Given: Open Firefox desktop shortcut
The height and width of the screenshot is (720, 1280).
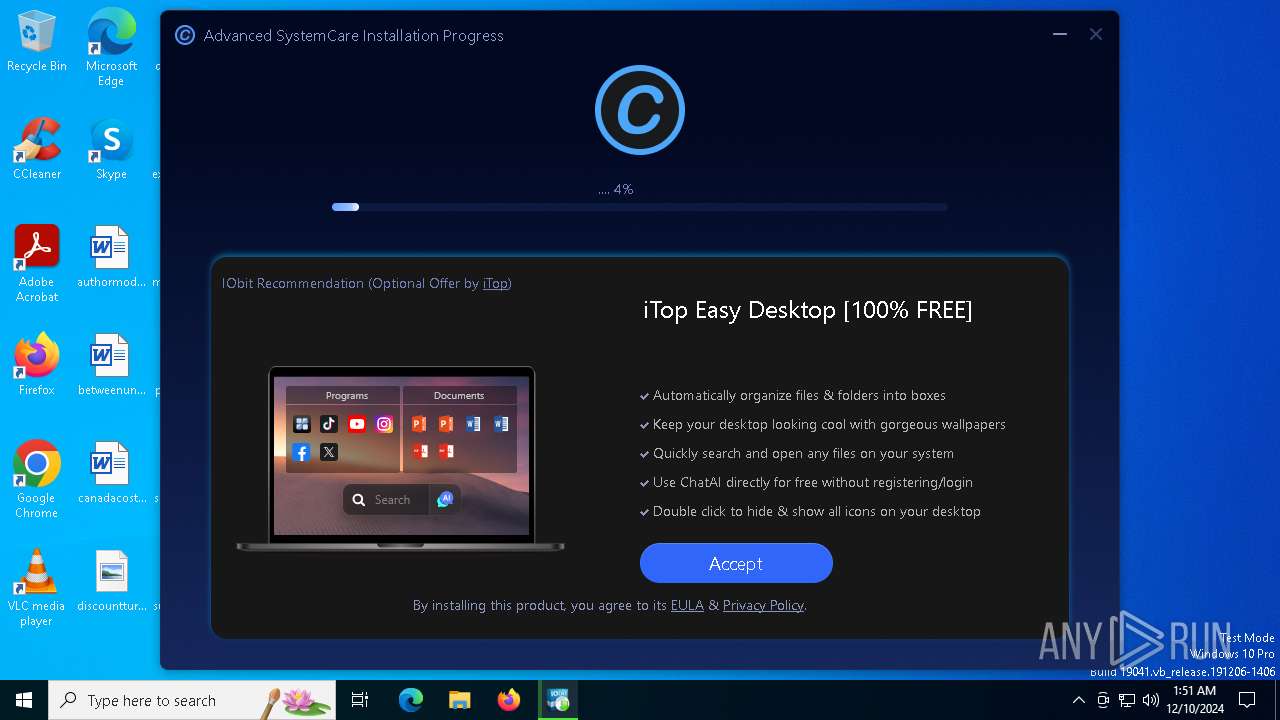Looking at the screenshot, I should coord(37,365).
